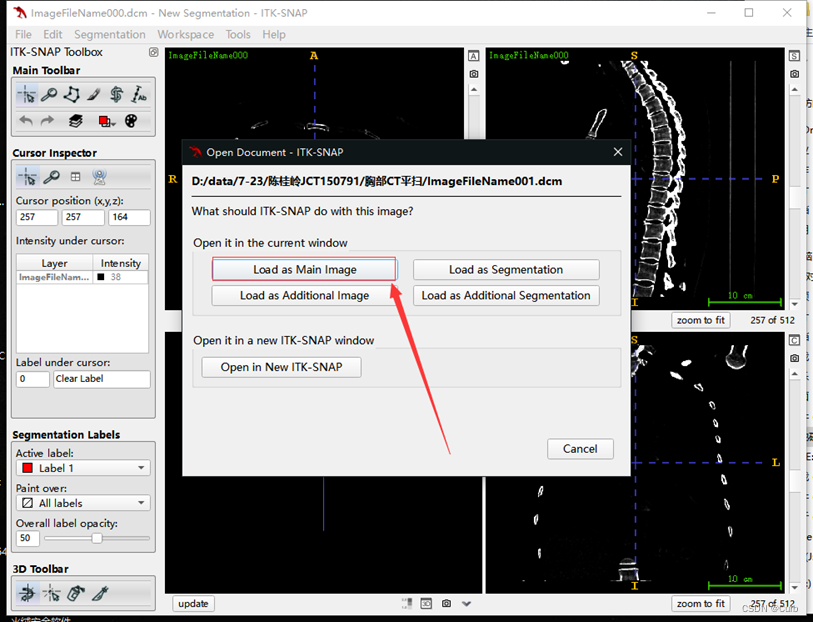
Task: Cancel the Open Document dialog
Action: pos(580,449)
